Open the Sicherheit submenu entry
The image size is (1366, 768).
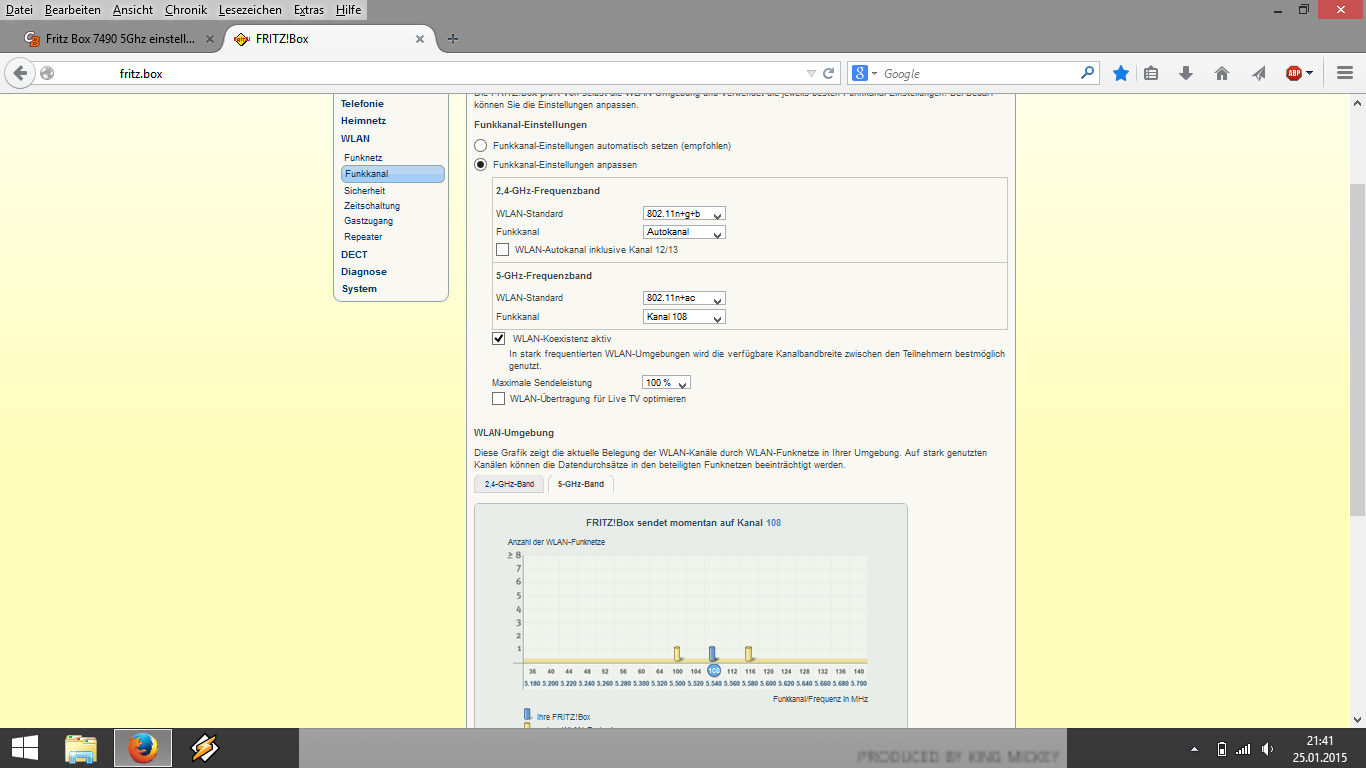click(364, 190)
